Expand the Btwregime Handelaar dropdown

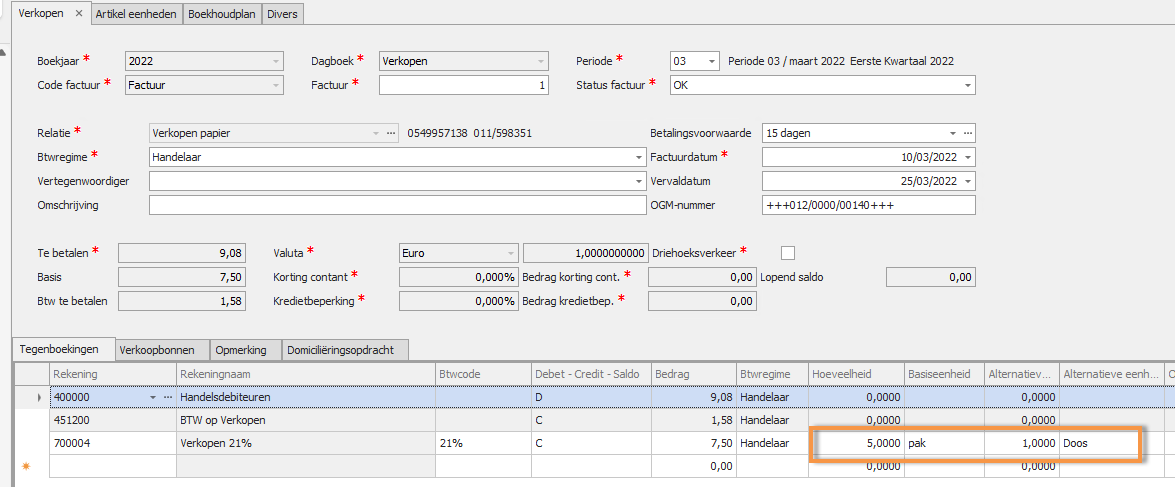[638, 157]
